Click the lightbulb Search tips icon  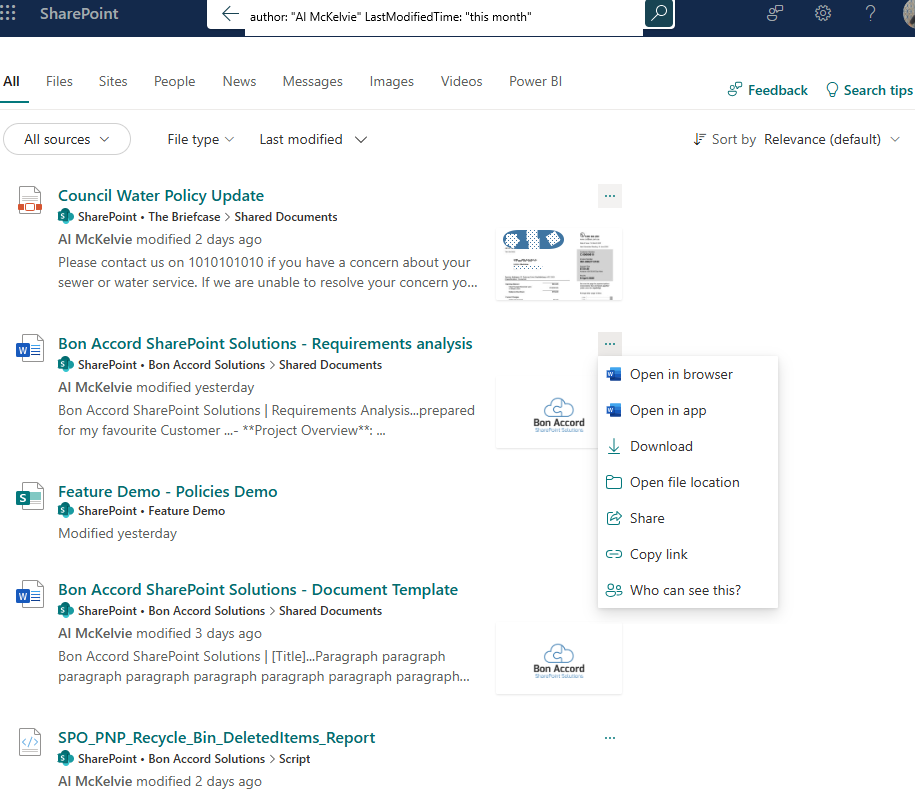[x=832, y=90]
